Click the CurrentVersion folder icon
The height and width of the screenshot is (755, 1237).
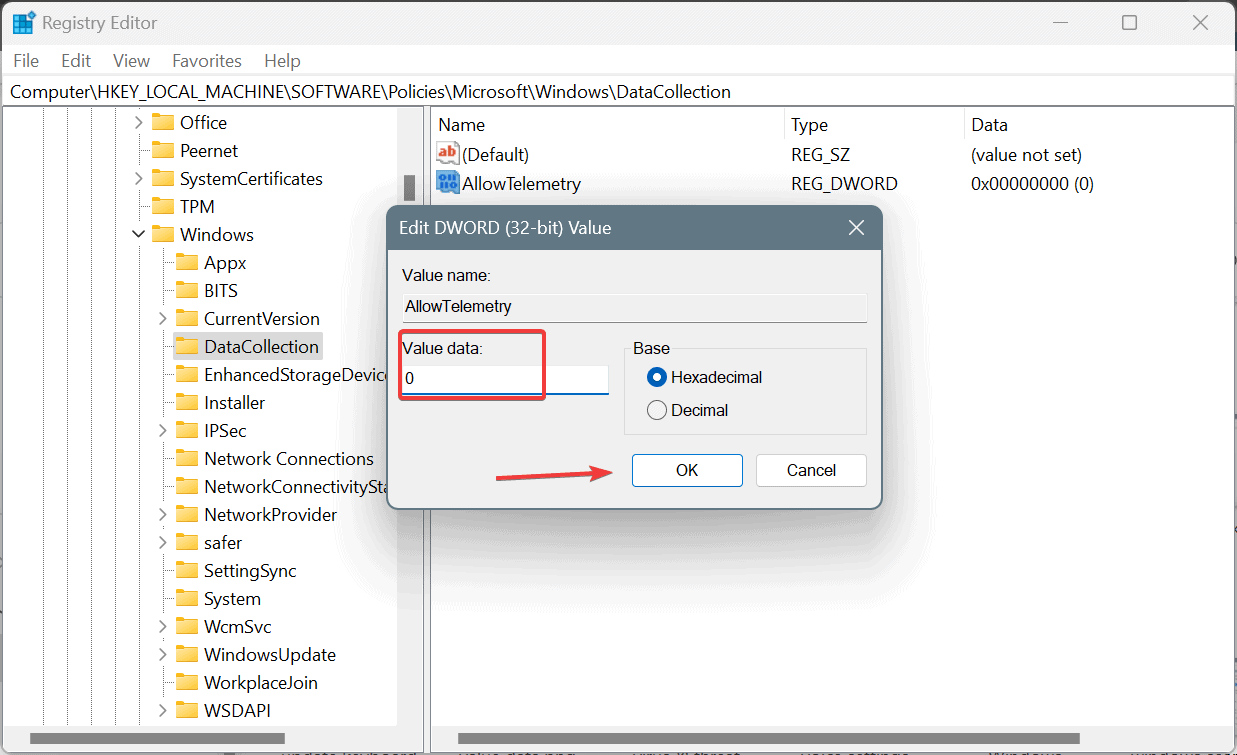[x=187, y=318]
